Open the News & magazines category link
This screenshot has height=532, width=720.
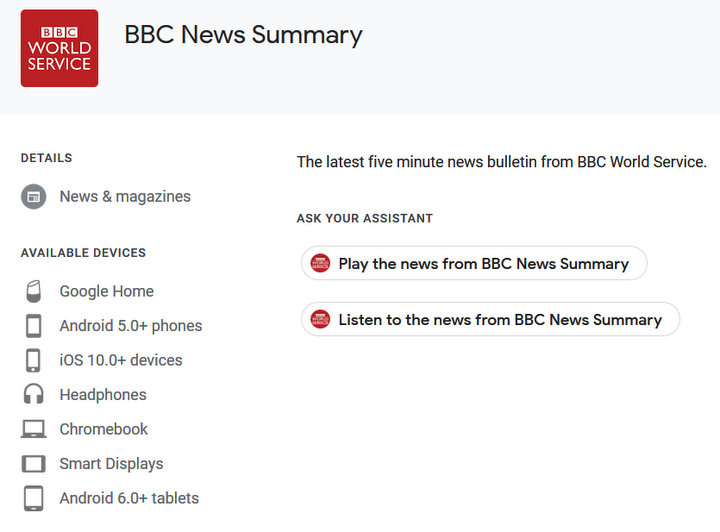(x=125, y=196)
